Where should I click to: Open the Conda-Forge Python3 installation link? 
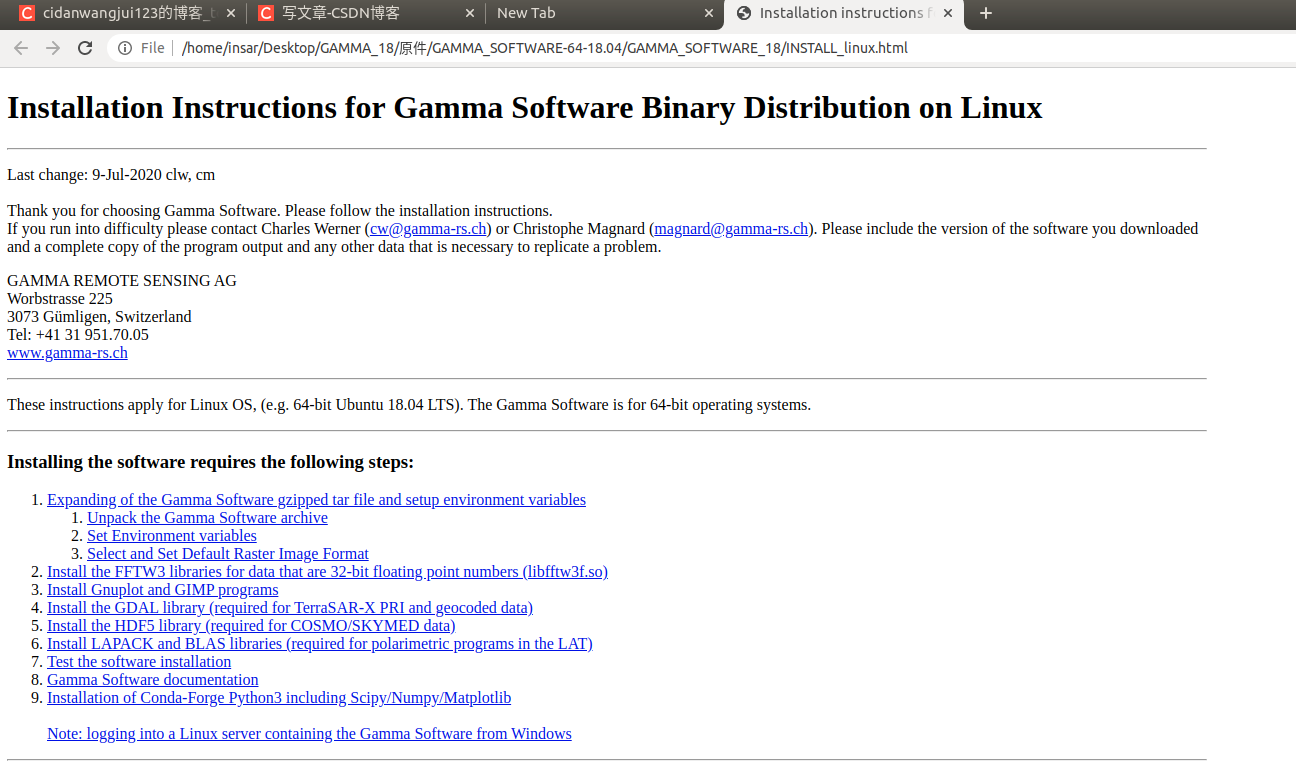pyautogui.click(x=279, y=697)
